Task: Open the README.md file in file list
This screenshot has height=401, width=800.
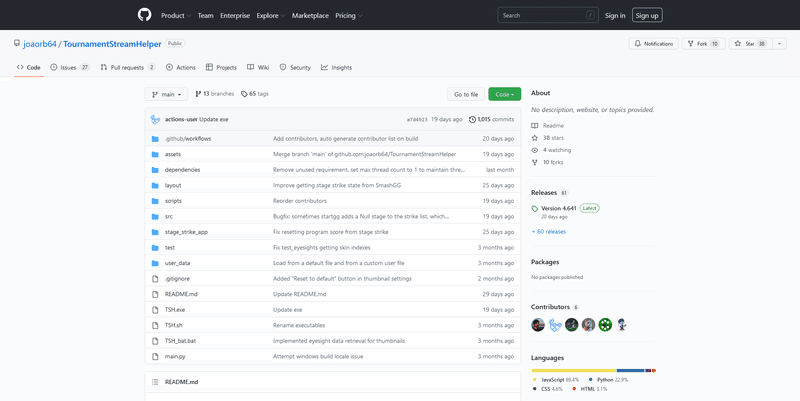Action: 181,294
